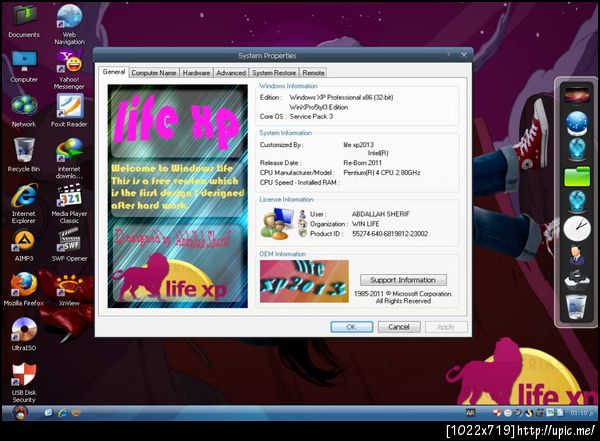Open the Web Navigation shortcut
The height and width of the screenshot is (441, 600).
pos(69,24)
